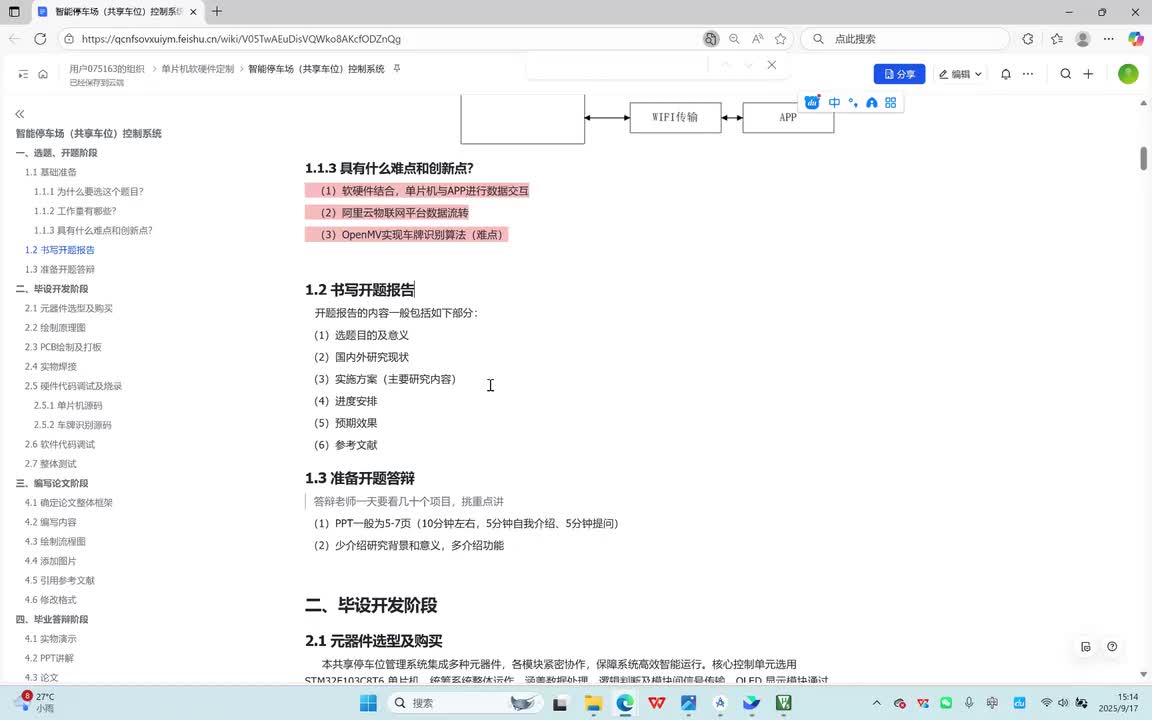
Task: Jump to 二、毕设开发阶段 outline heading
Action: coord(51,289)
